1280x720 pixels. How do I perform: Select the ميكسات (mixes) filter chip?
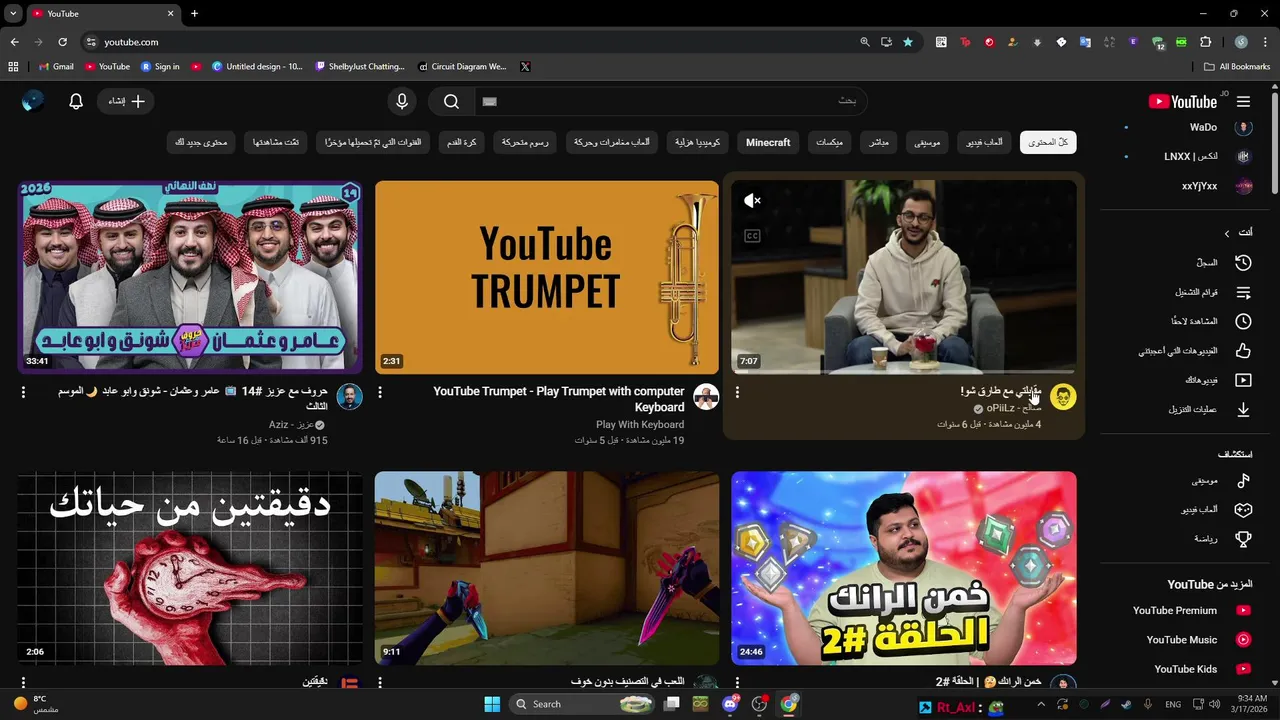829,142
